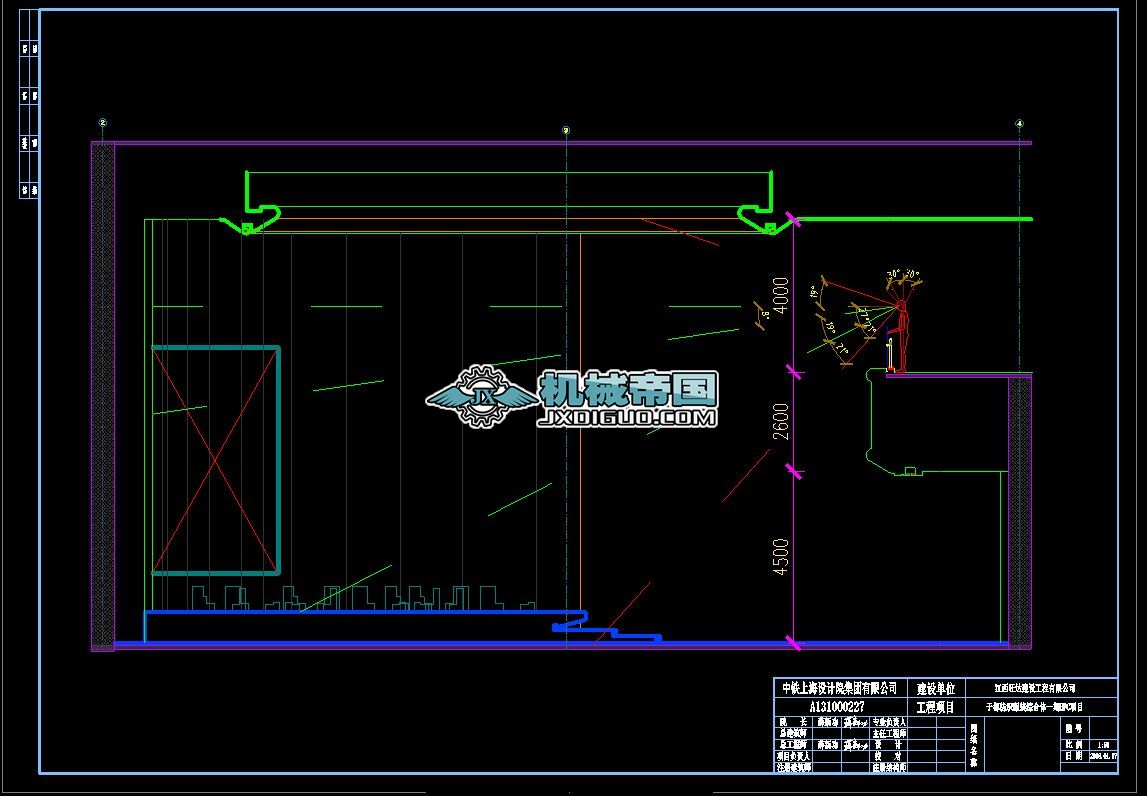
Task: Click the 2600 dimension text
Action: 781,421
